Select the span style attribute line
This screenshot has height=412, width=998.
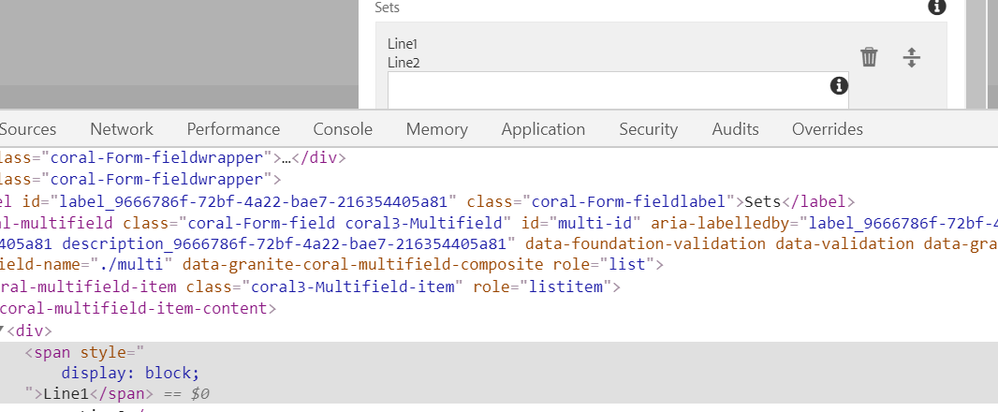tap(85, 352)
